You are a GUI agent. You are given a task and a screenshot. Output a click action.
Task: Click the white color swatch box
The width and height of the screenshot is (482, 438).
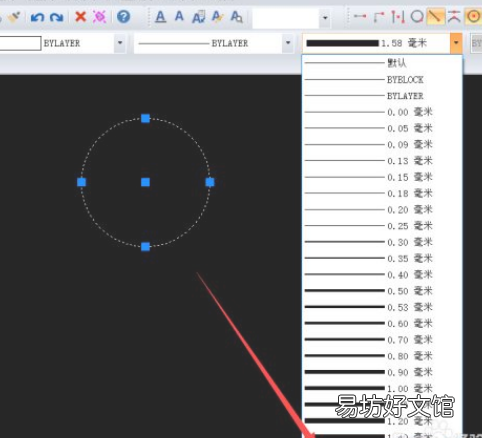point(20,43)
